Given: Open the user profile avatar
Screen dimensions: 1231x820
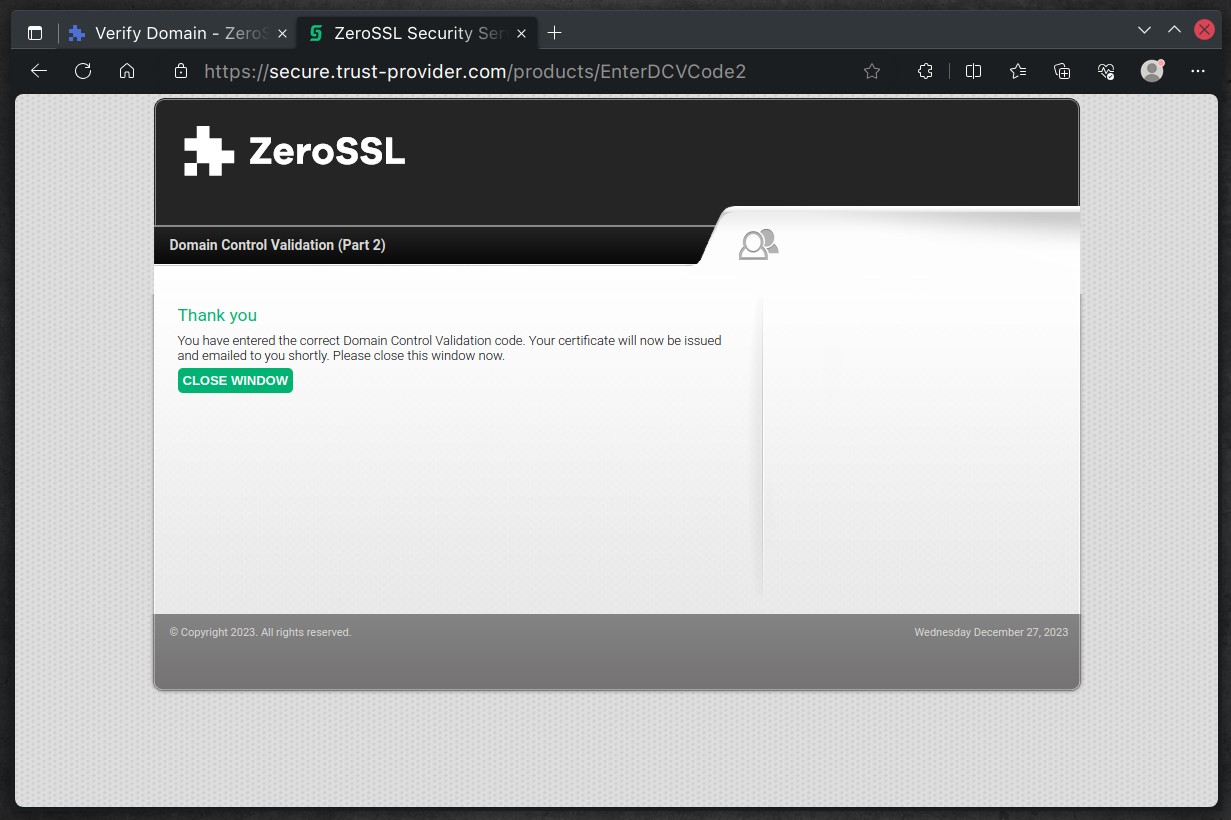Looking at the screenshot, I should click(x=1153, y=71).
